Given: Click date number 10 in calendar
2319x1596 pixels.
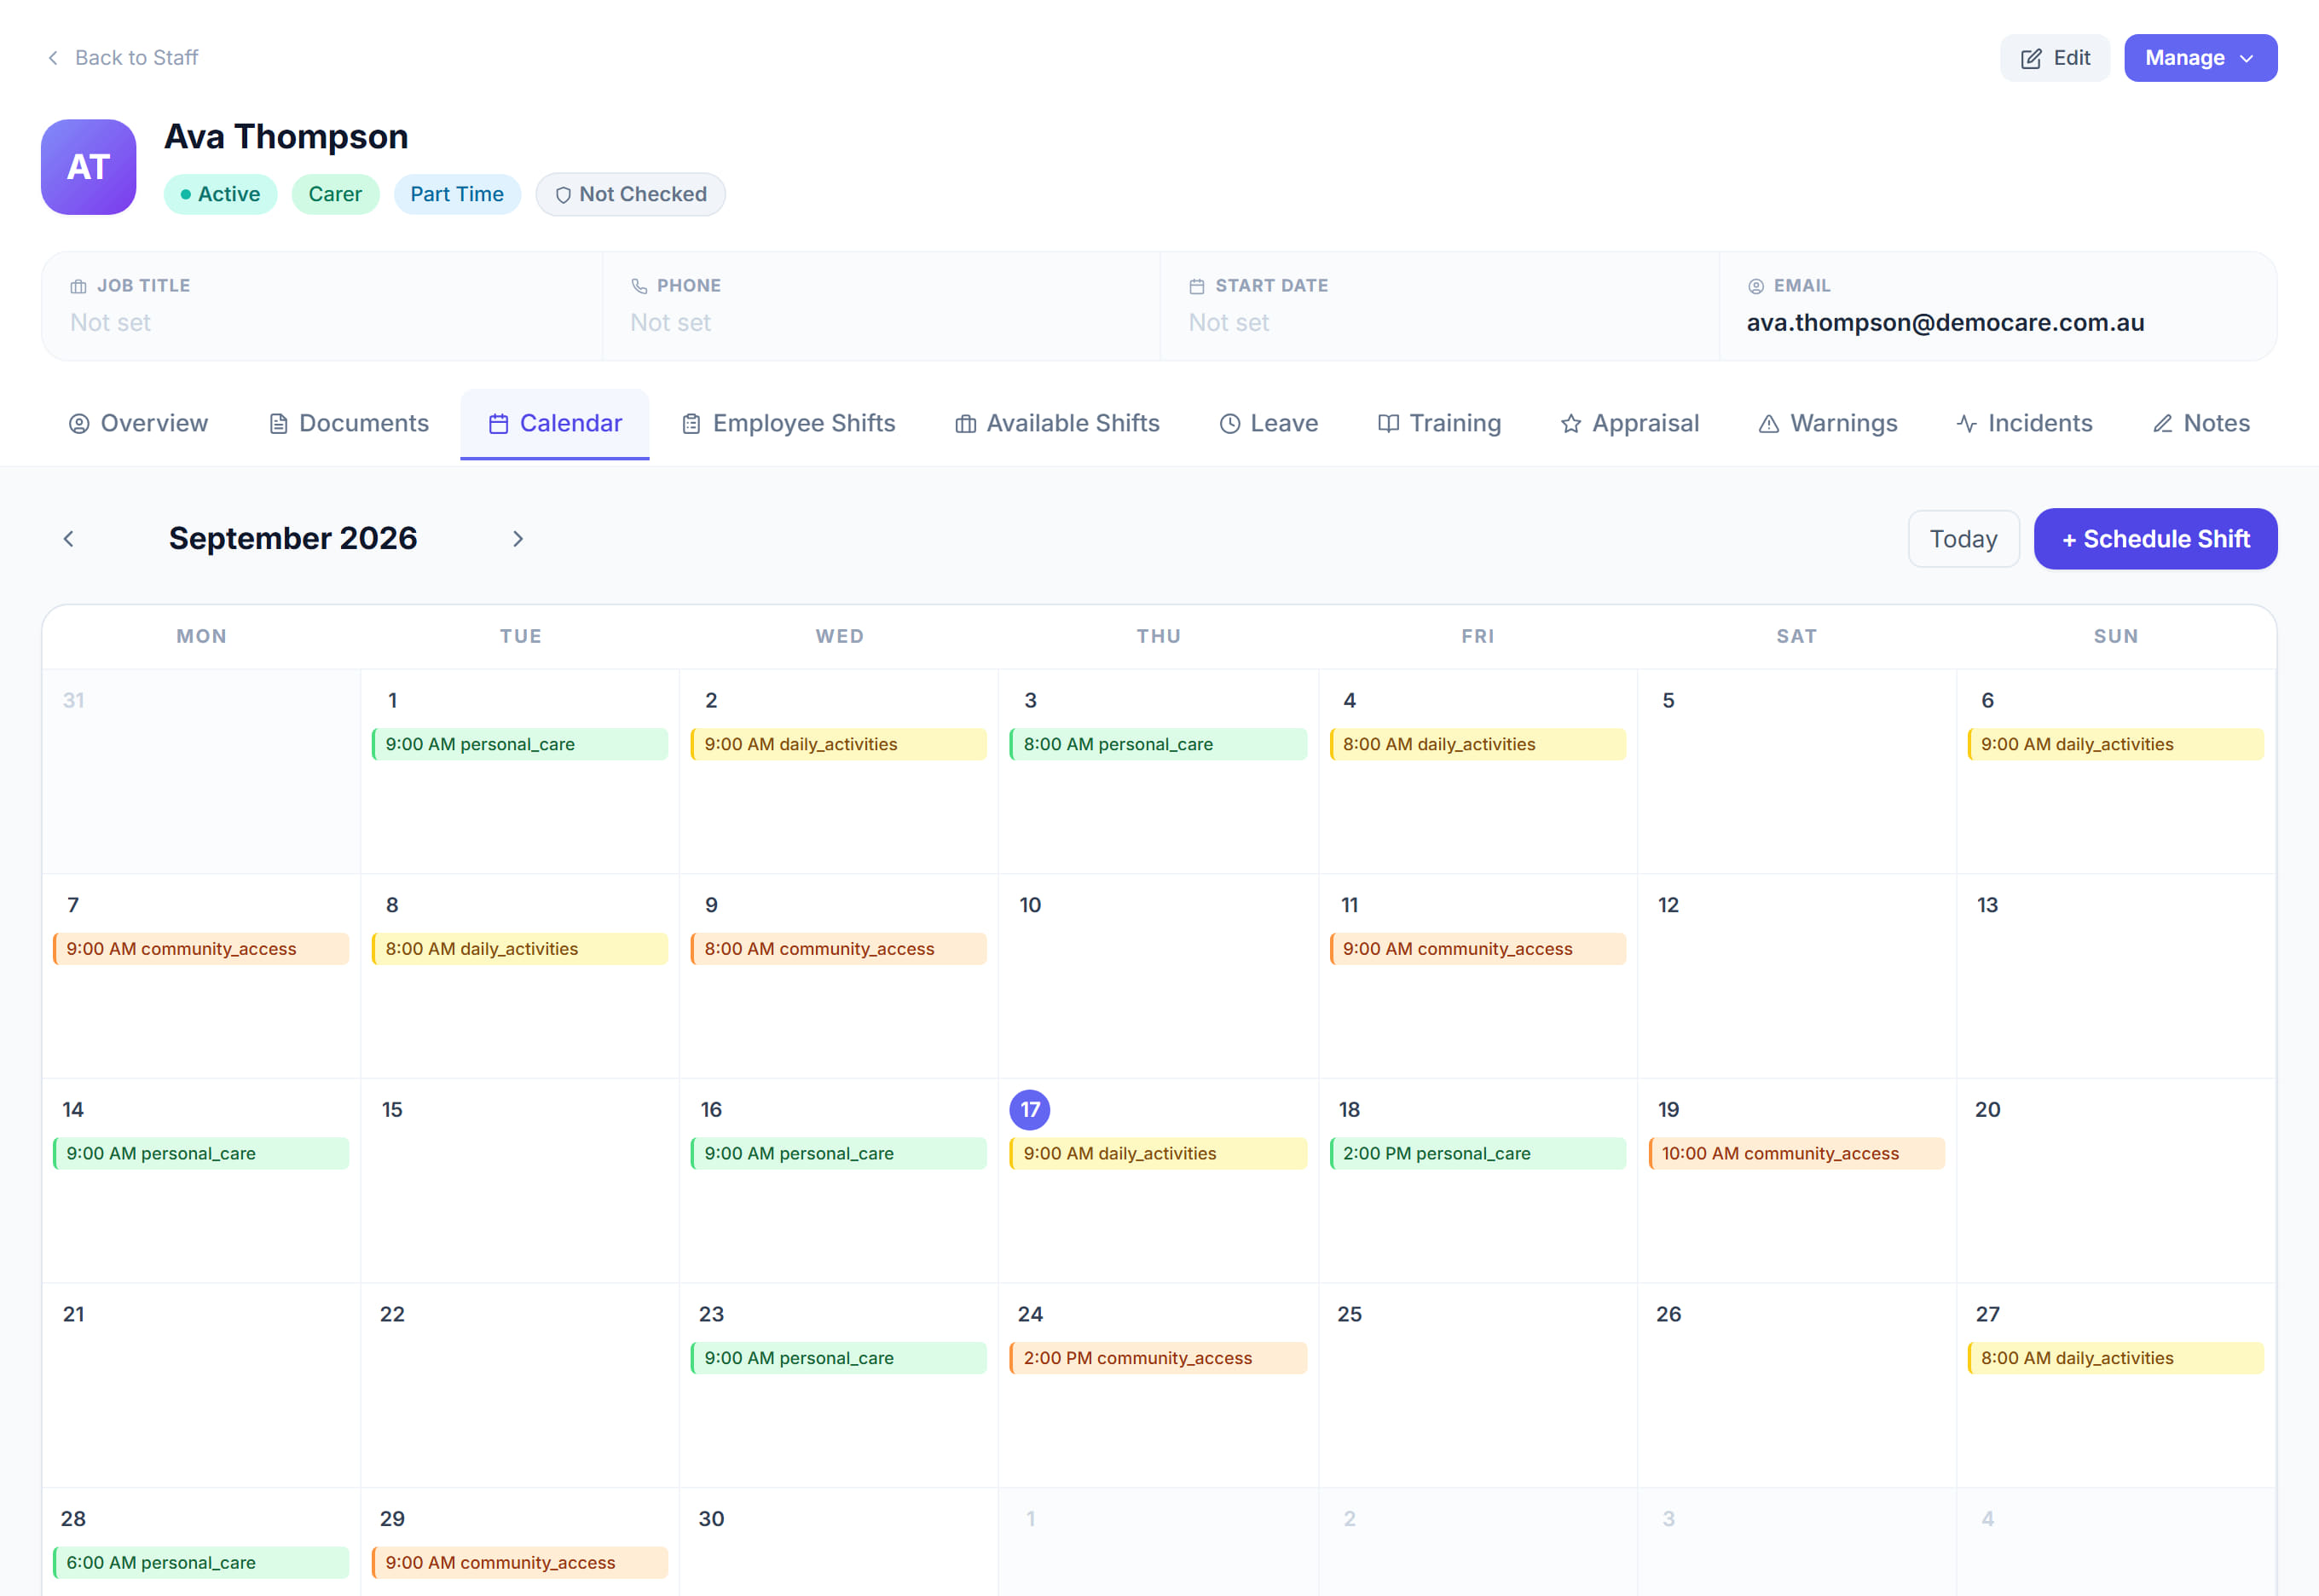Looking at the screenshot, I should [x=1030, y=905].
